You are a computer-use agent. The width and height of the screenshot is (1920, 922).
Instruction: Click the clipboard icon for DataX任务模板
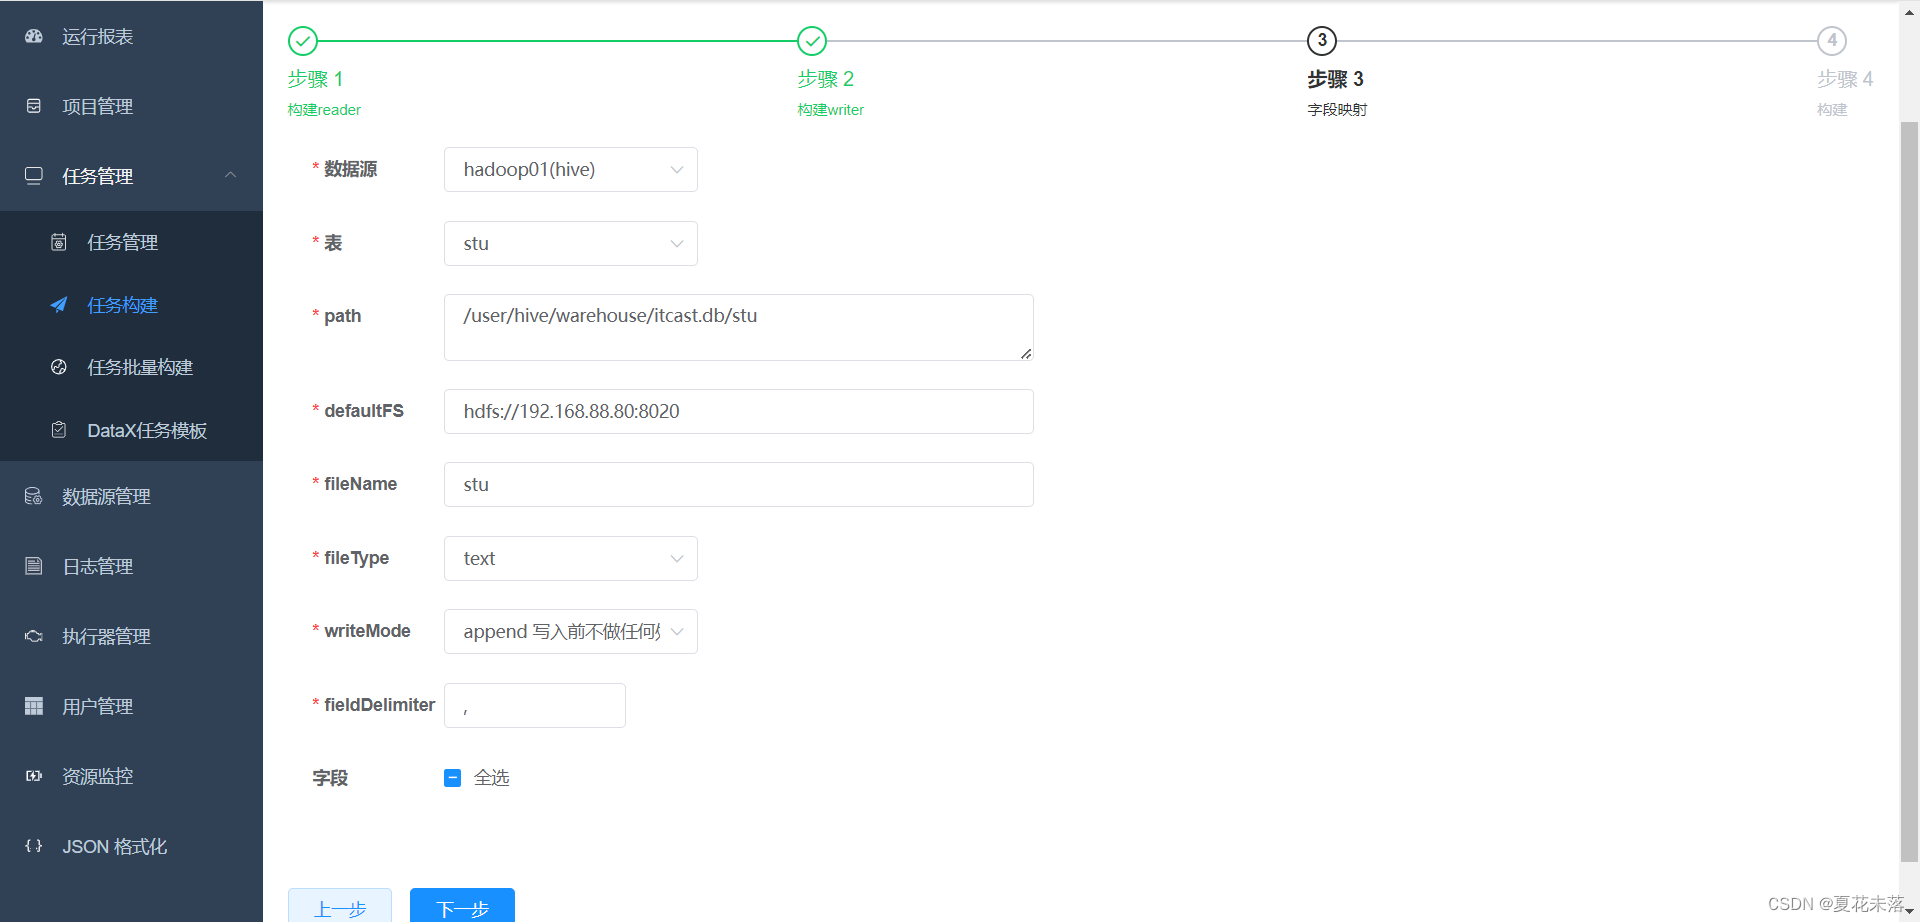point(59,430)
